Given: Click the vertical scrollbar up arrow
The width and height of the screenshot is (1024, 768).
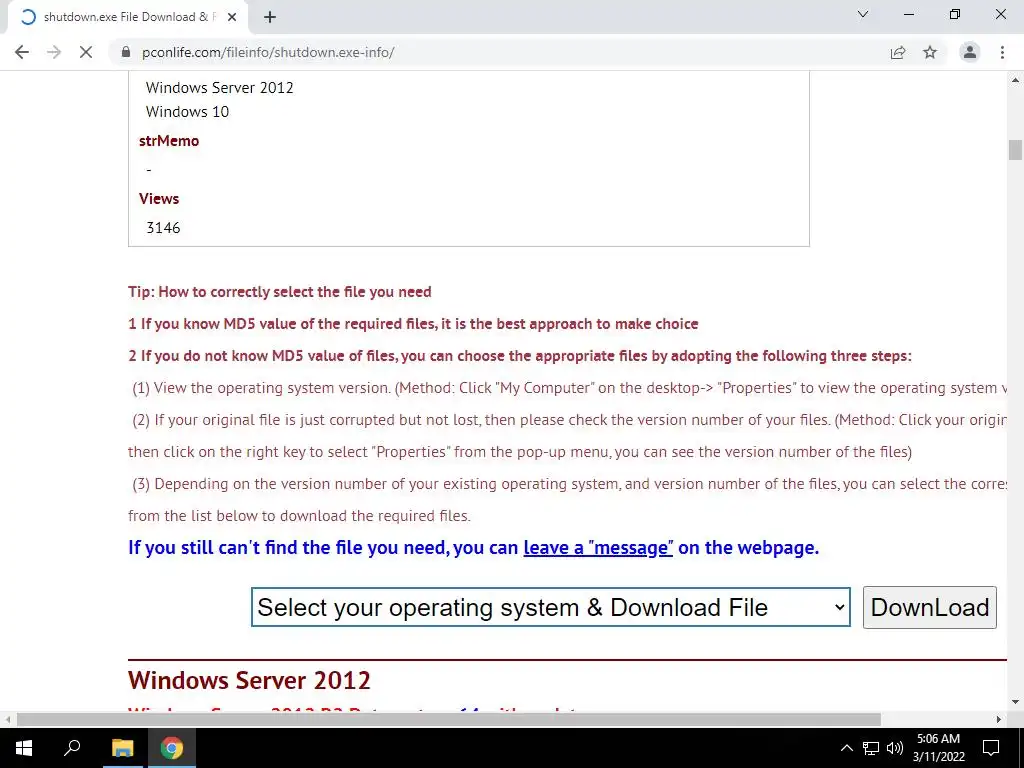Looking at the screenshot, I should [1015, 80].
